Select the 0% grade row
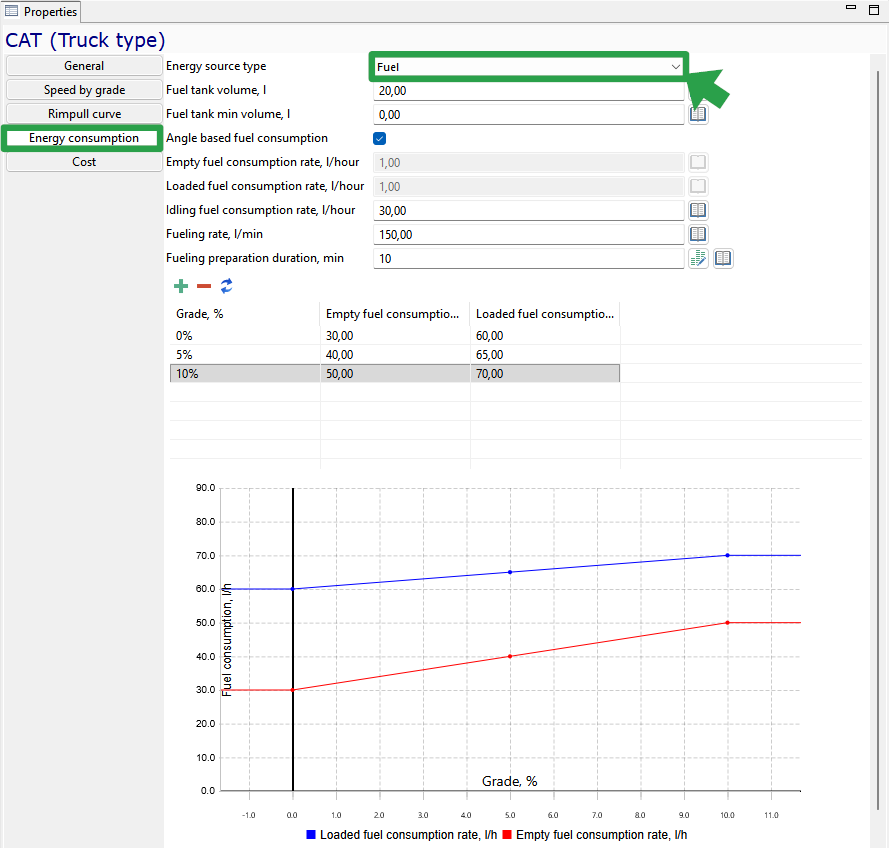The image size is (889, 848). tap(395, 336)
